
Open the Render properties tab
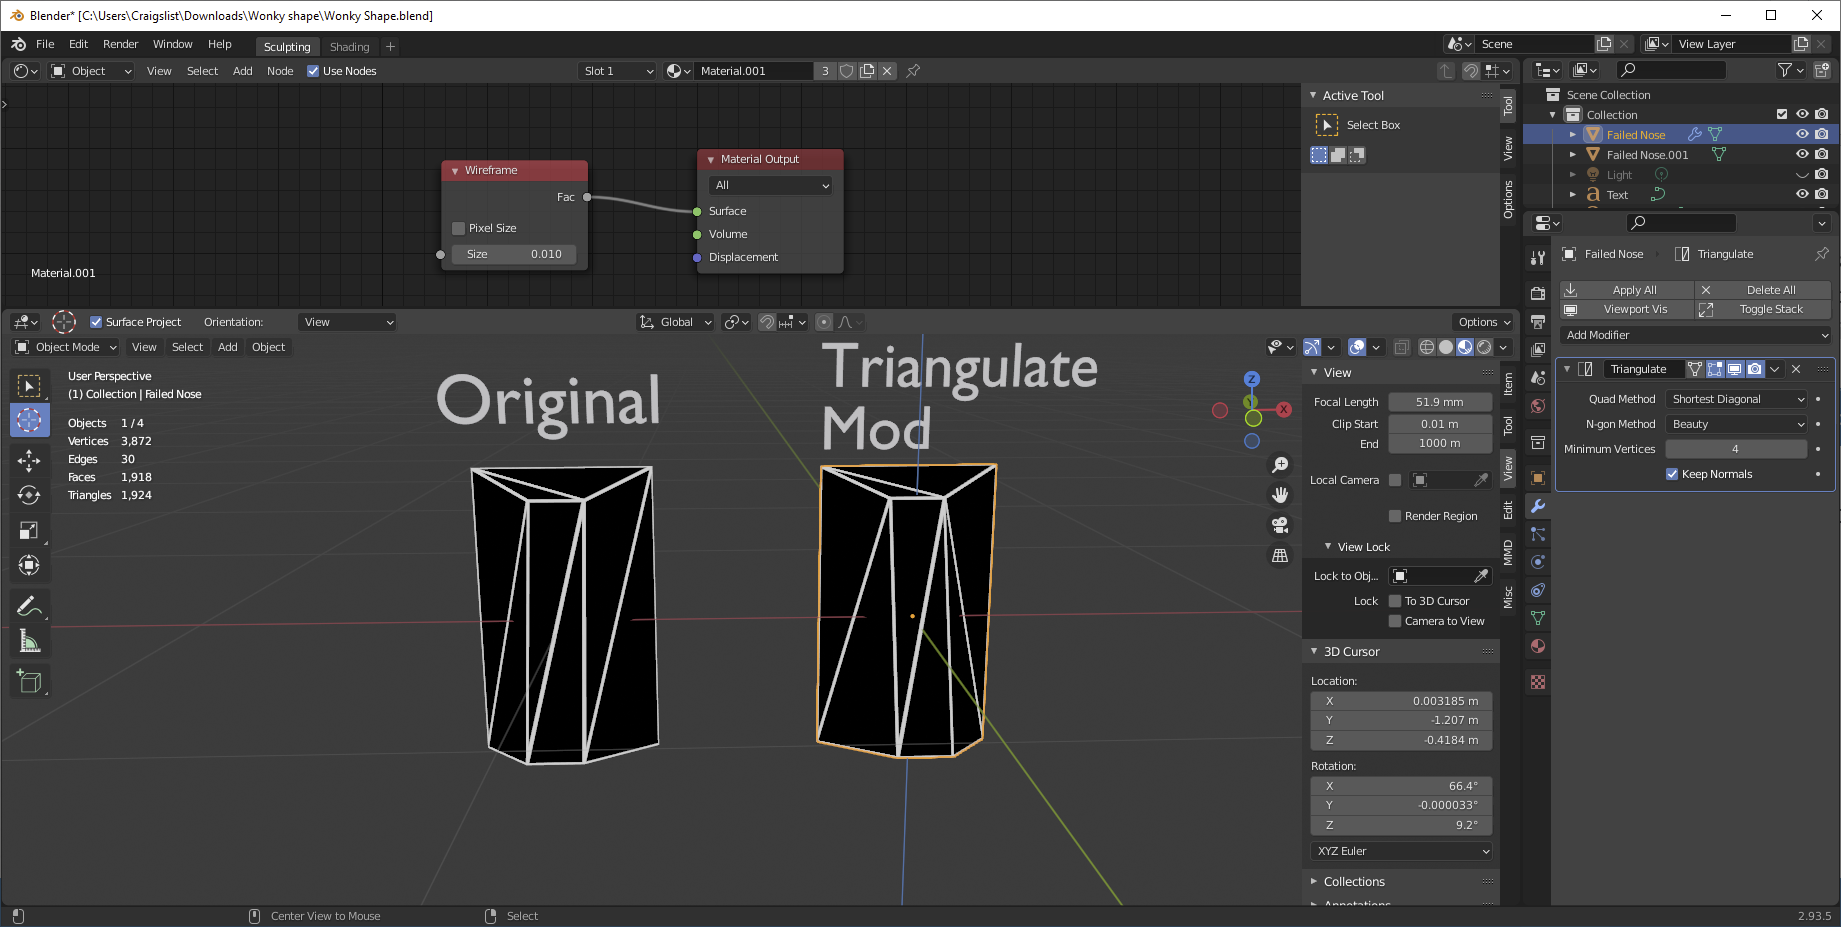pyautogui.click(x=1538, y=293)
